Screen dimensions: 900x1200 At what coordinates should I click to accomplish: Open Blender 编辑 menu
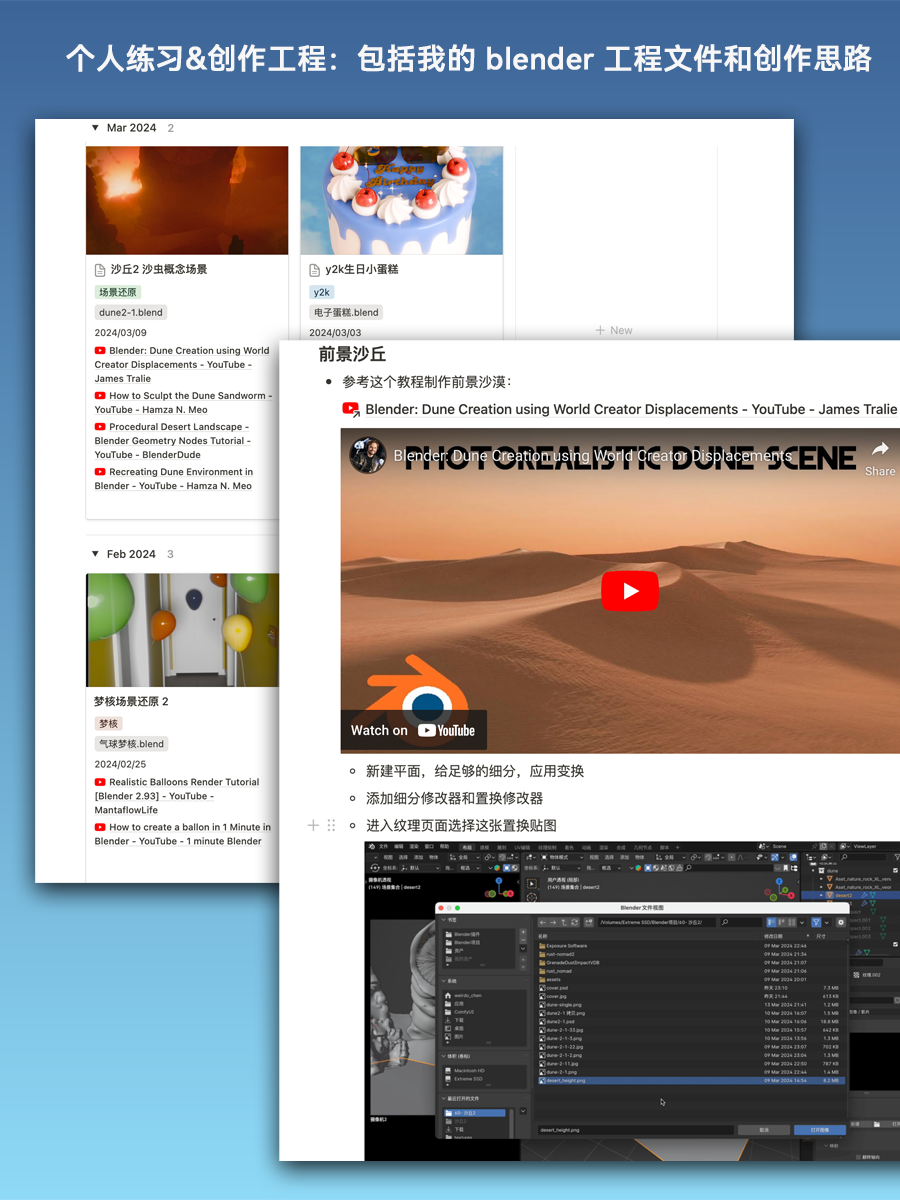click(398, 846)
